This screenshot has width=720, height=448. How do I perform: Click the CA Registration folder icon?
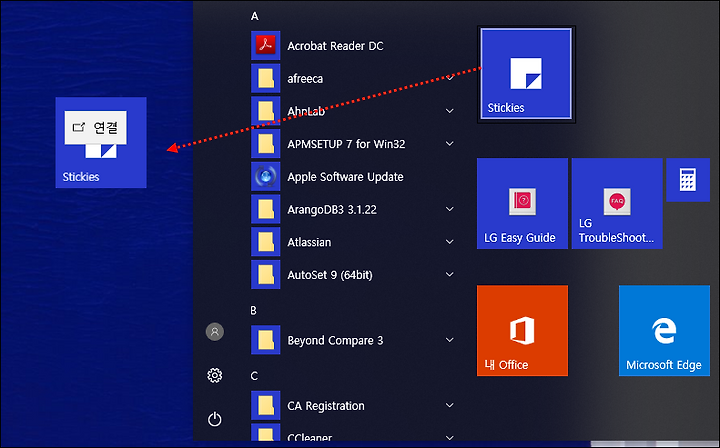265,406
